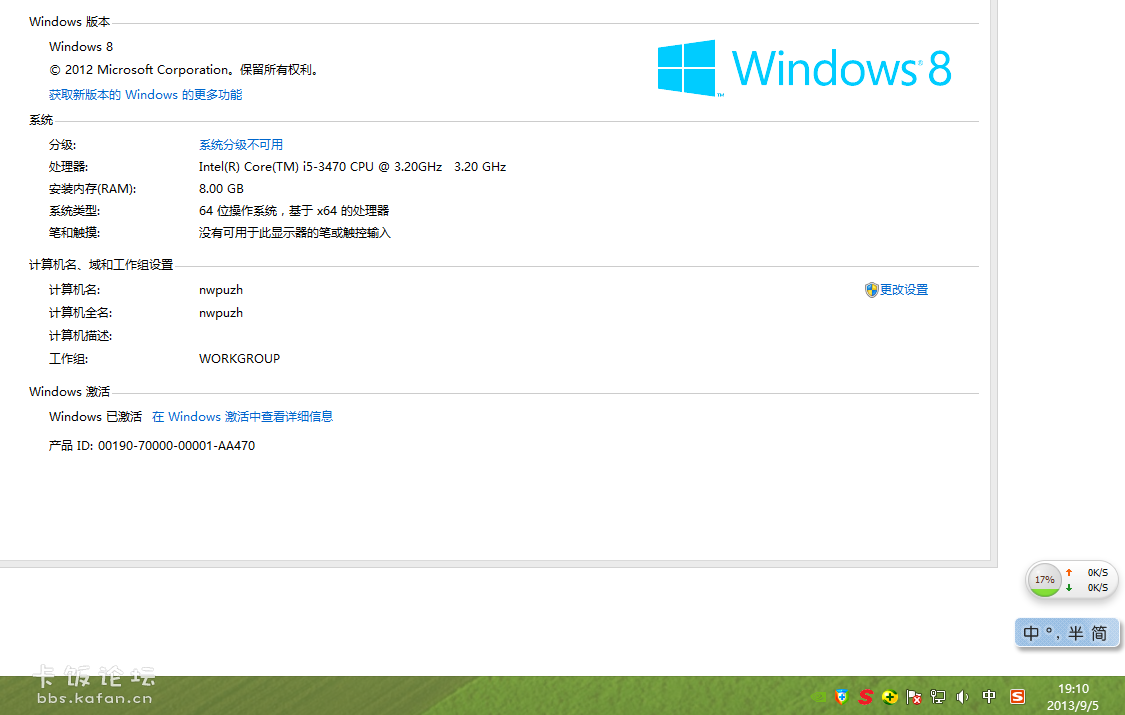Click the blue shield security tray icon
This screenshot has width=1125, height=715.
click(x=842, y=697)
